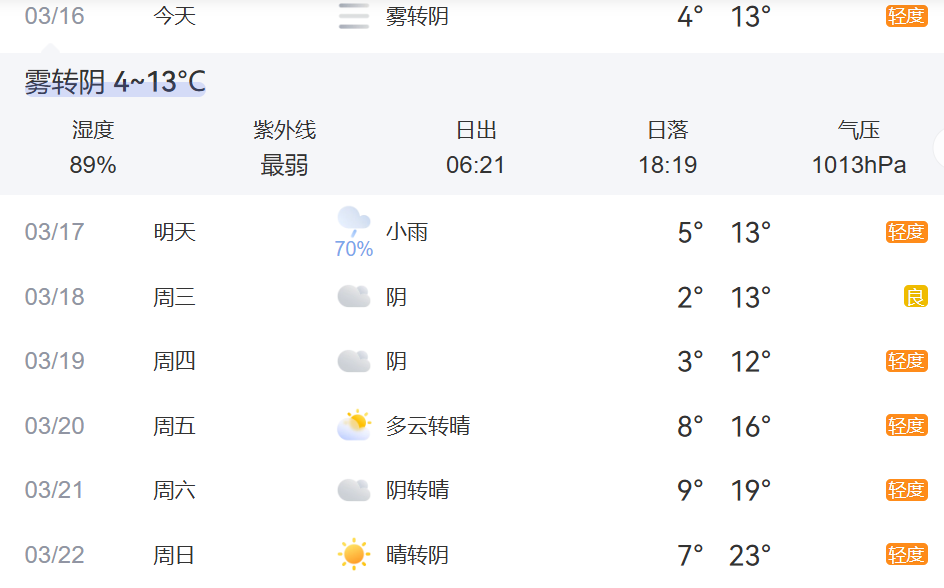Click the cloud icon for 周四
The height and width of the screenshot is (588, 944).
354,361
